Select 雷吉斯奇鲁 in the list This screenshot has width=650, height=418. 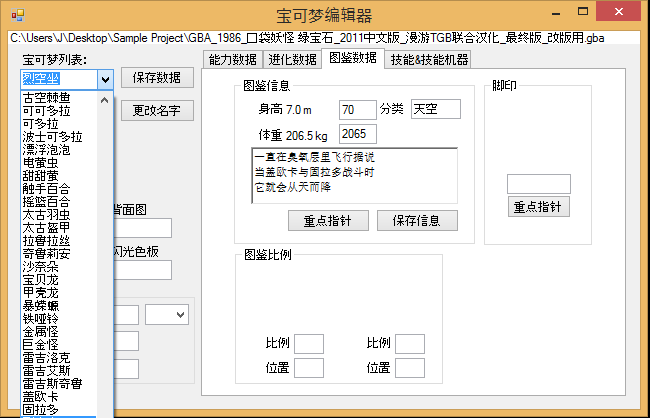[x=59, y=384]
